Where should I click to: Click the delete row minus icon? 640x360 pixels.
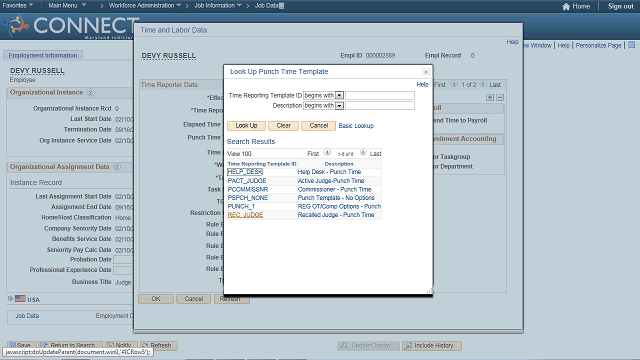(500, 98)
